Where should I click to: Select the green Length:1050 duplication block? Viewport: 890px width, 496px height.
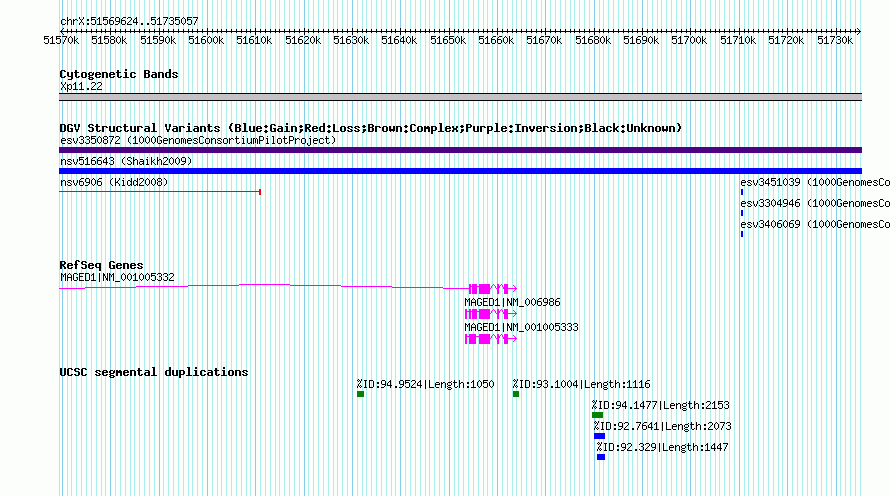360,394
